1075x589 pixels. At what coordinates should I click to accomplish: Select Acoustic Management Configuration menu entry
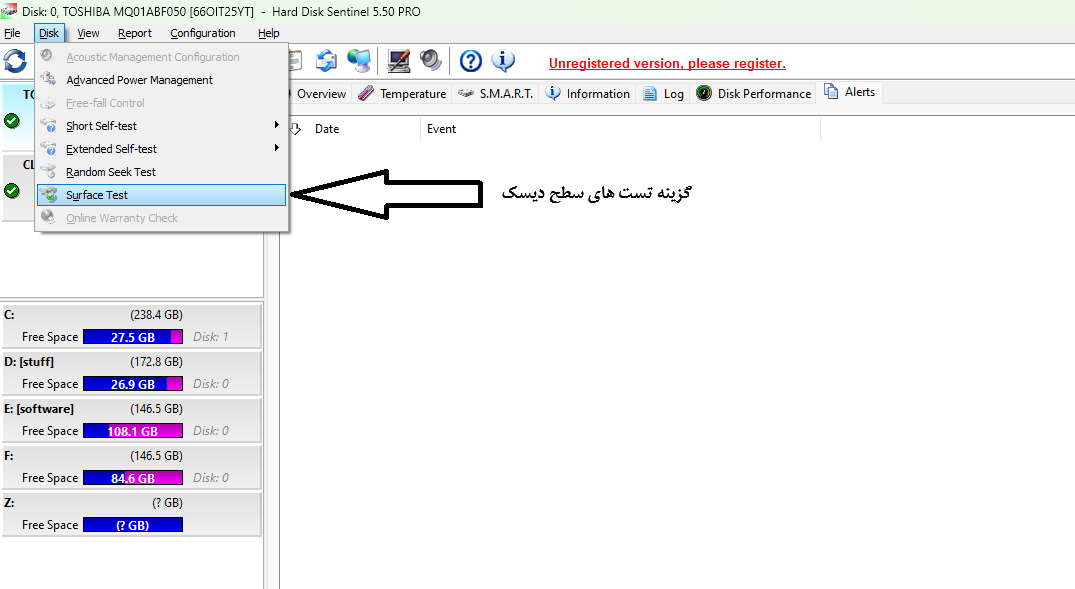point(162,57)
